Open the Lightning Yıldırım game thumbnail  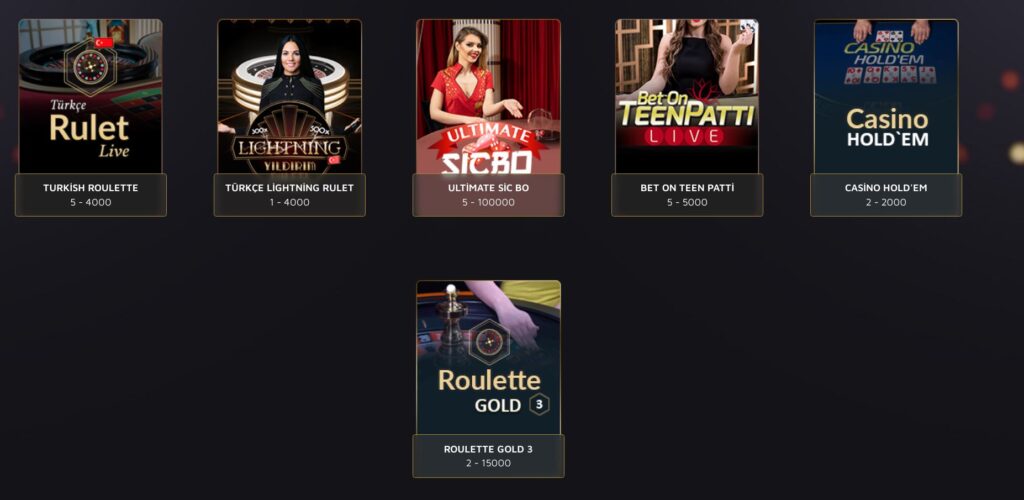click(x=289, y=96)
